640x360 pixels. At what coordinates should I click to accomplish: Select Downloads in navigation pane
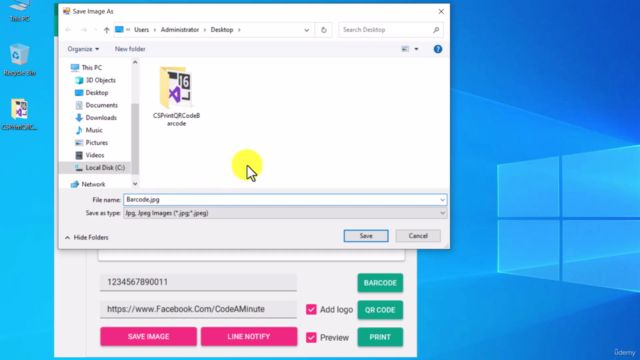point(101,118)
